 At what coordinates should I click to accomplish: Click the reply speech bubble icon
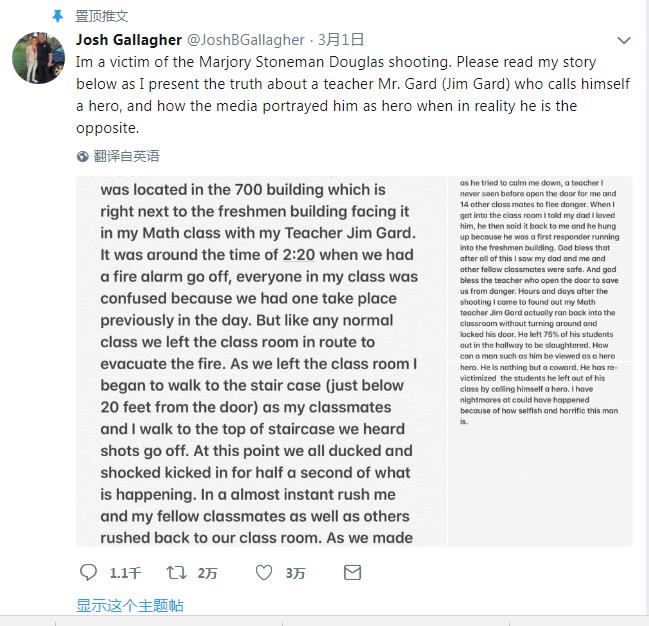[x=88, y=573]
